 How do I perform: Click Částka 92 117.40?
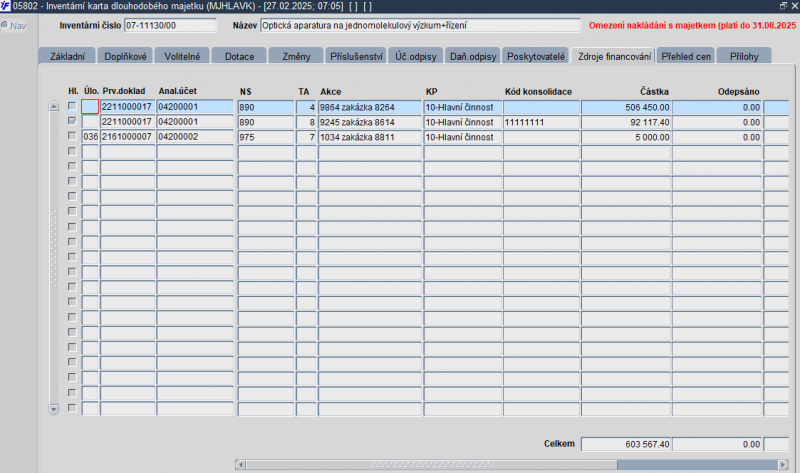pyautogui.click(x=626, y=122)
